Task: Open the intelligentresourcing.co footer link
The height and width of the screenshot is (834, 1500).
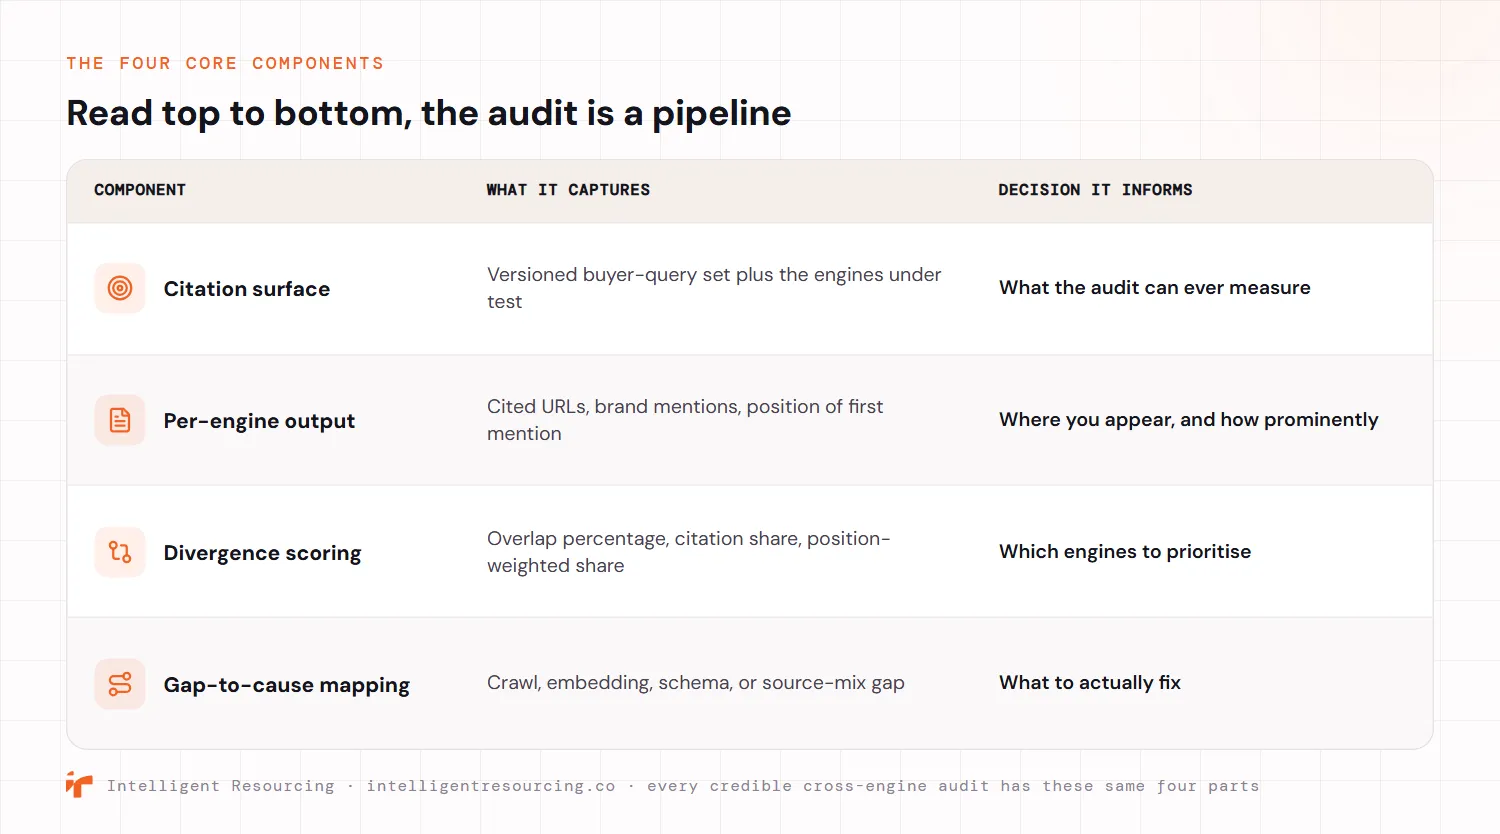Action: click(491, 786)
